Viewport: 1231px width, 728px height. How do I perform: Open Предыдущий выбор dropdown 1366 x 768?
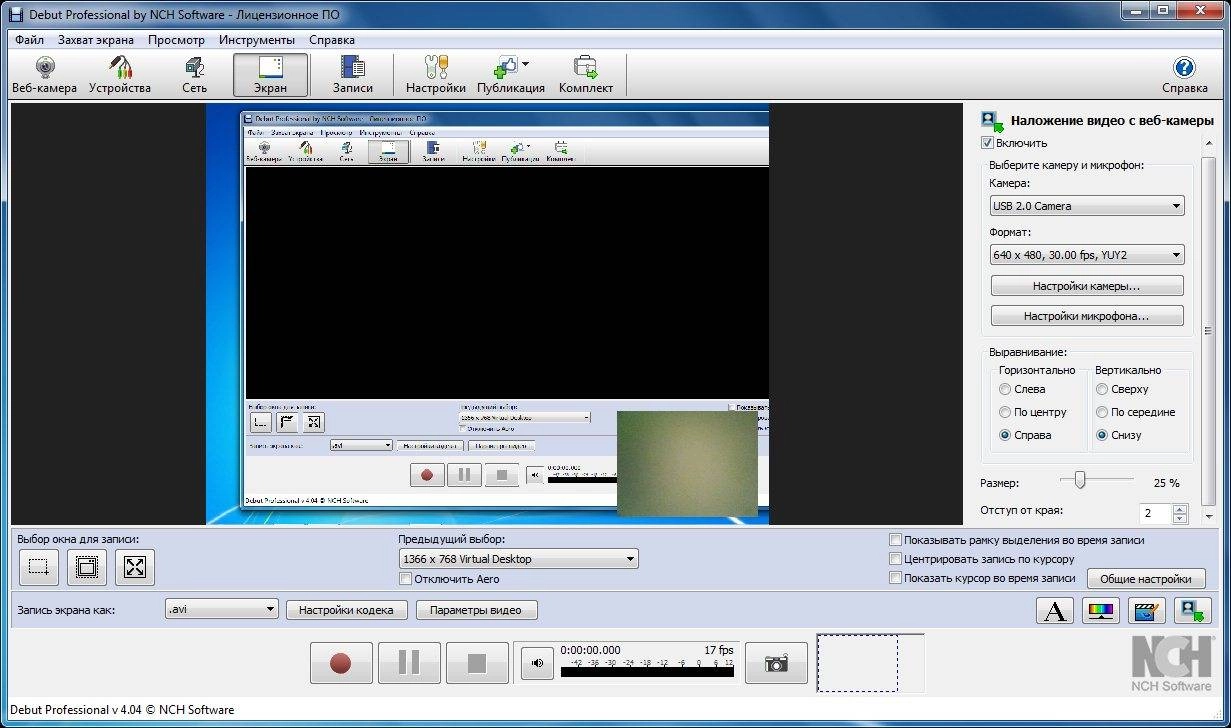click(x=518, y=559)
